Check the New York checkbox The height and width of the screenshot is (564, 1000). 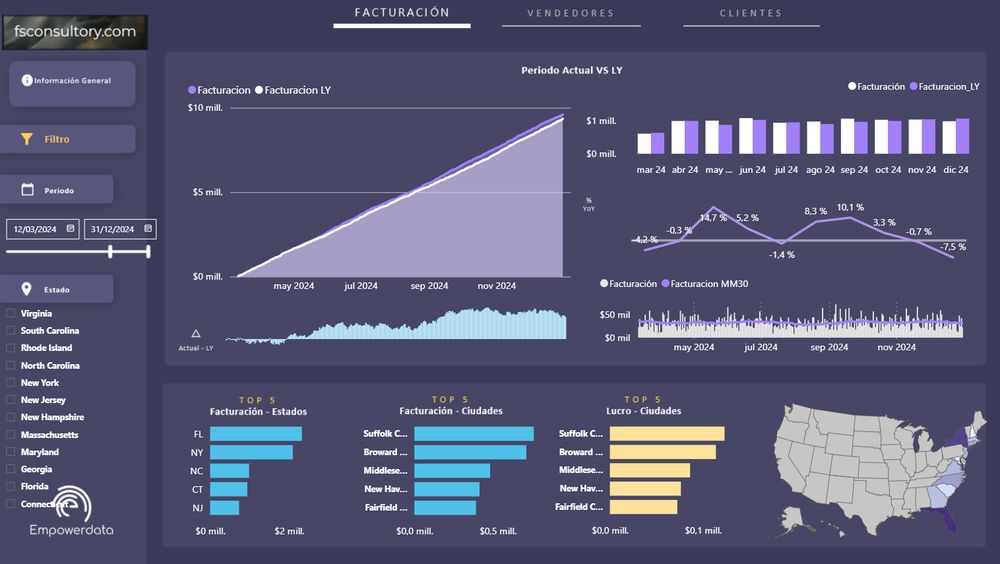(10, 383)
